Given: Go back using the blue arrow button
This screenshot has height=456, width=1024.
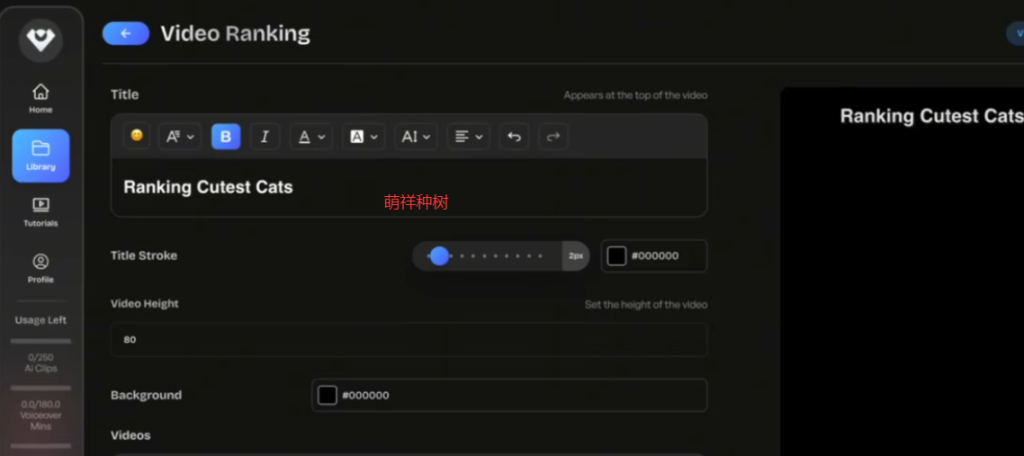Looking at the screenshot, I should 126,33.
